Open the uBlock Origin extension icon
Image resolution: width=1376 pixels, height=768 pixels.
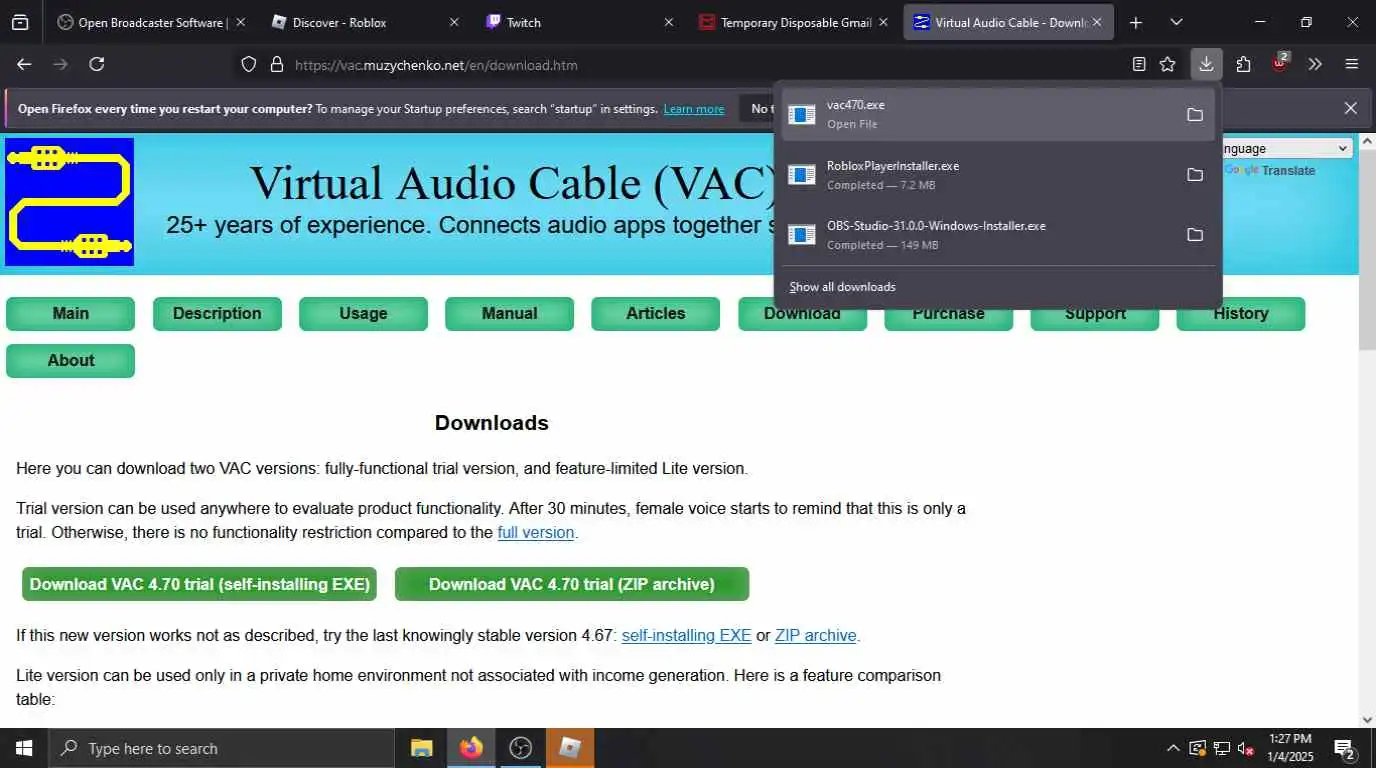[1280, 63]
